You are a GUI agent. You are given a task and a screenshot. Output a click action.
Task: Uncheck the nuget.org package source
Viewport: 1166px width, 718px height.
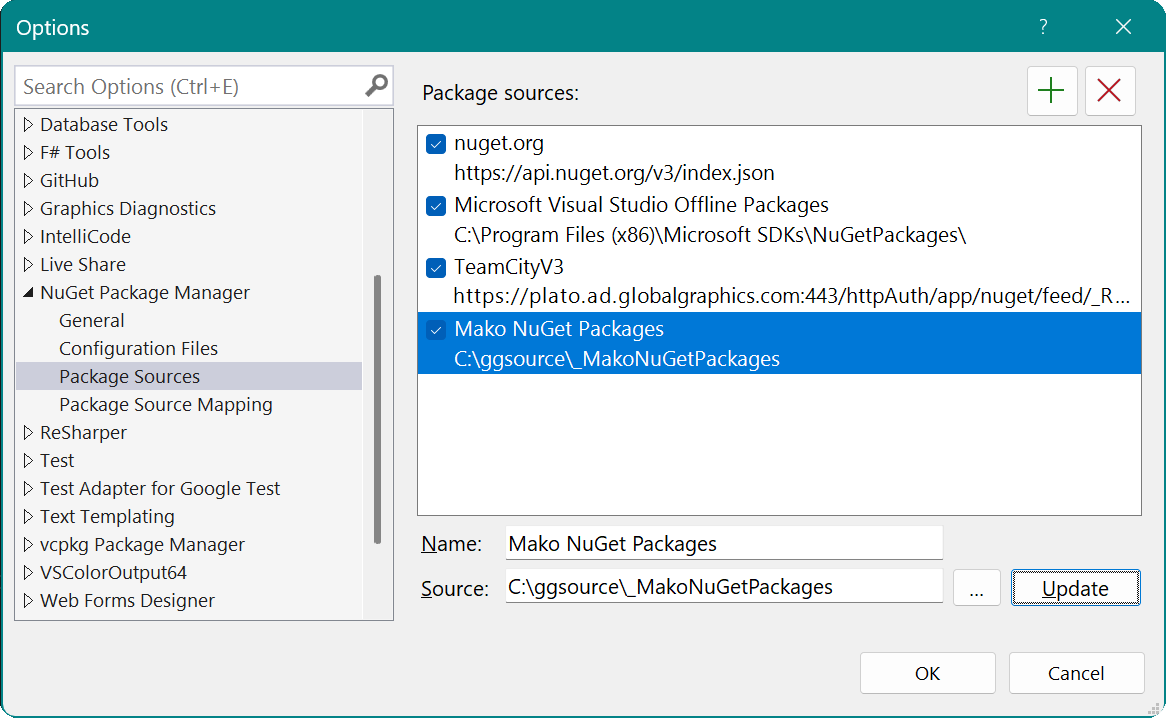(x=436, y=144)
